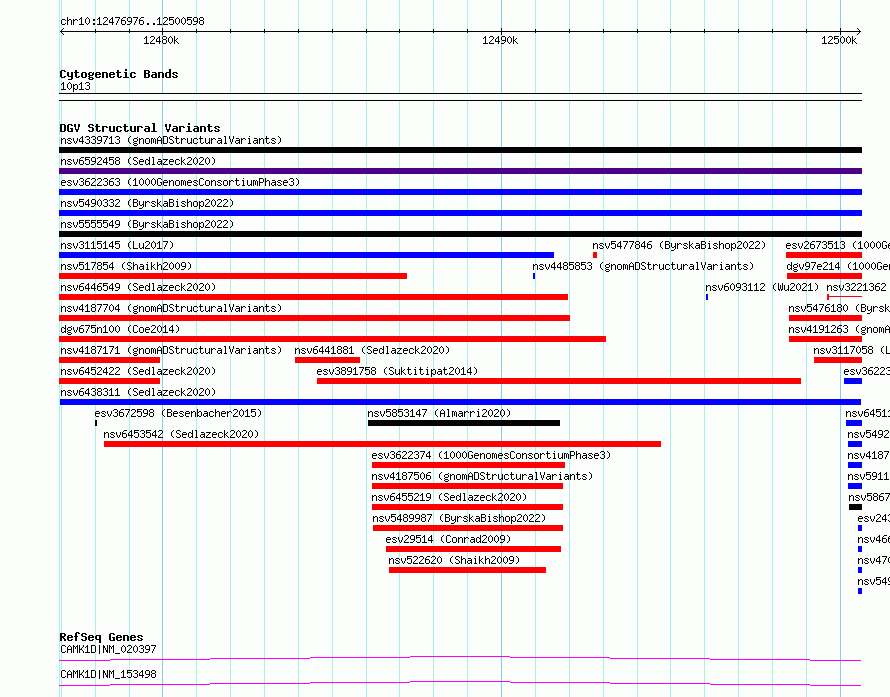Click the 12500k ruler tick label
This screenshot has width=890, height=697.
[x=839, y=40]
